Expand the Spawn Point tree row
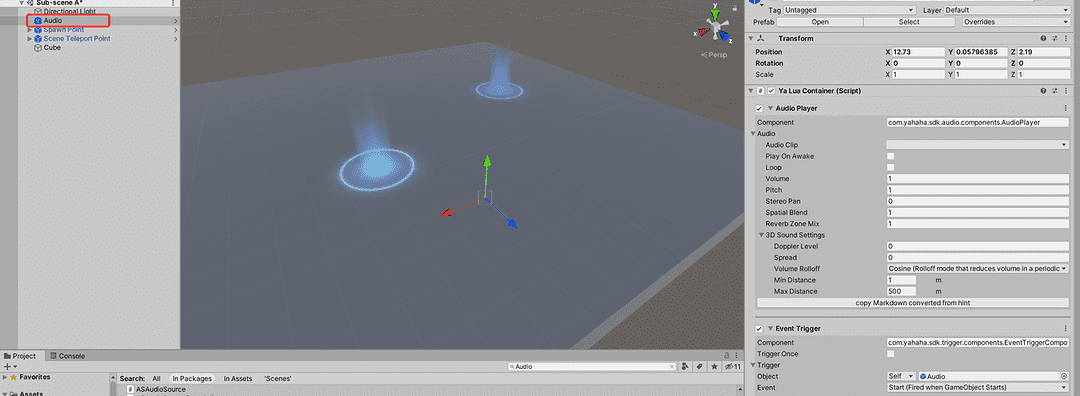Image resolution: width=1080 pixels, height=396 pixels. (30, 30)
